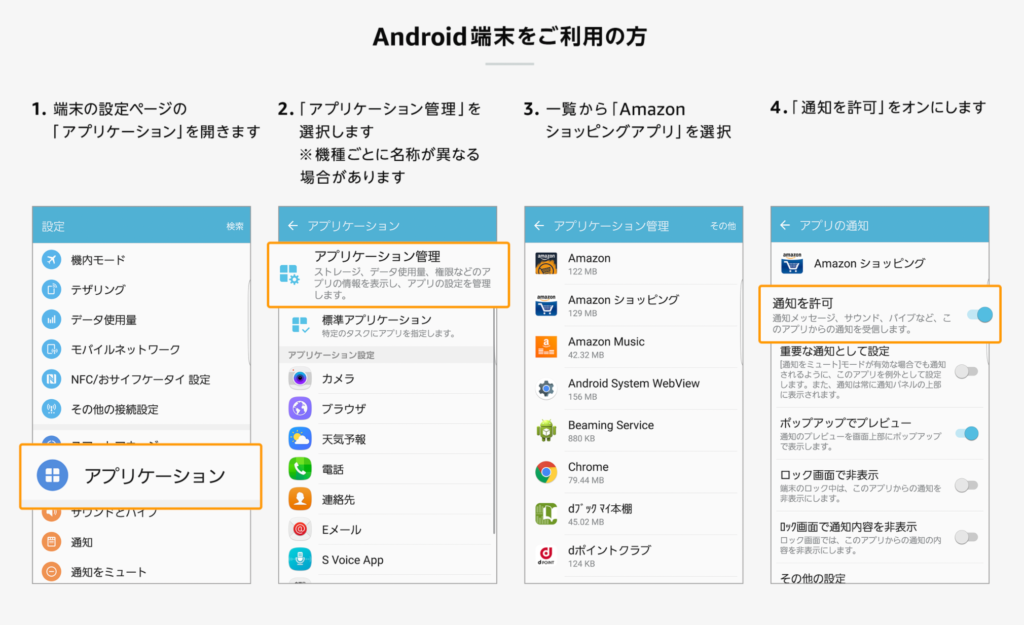Open テザリング via its icon

click(x=52, y=289)
